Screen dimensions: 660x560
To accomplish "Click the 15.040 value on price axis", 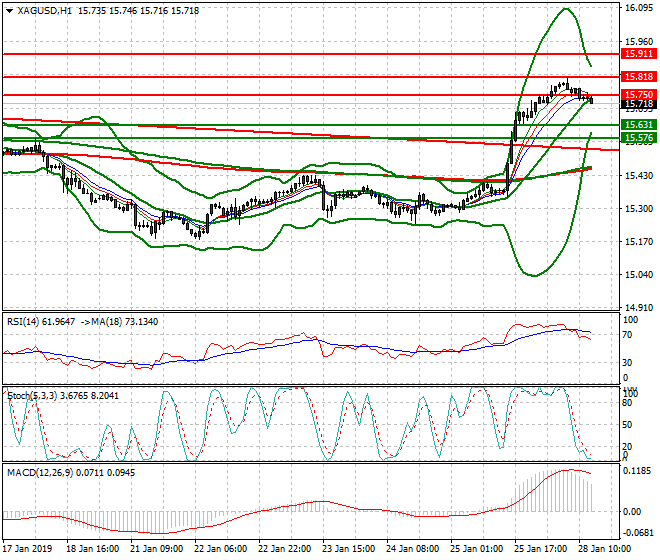I will [x=637, y=275].
